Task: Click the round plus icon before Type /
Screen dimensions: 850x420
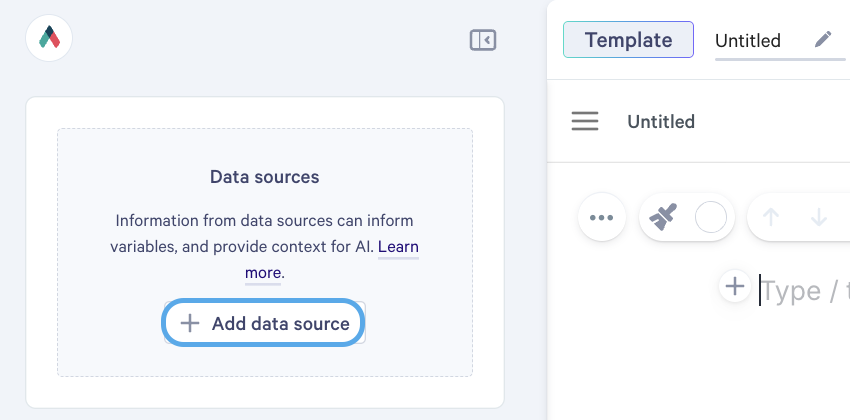Action: pyautogui.click(x=735, y=286)
